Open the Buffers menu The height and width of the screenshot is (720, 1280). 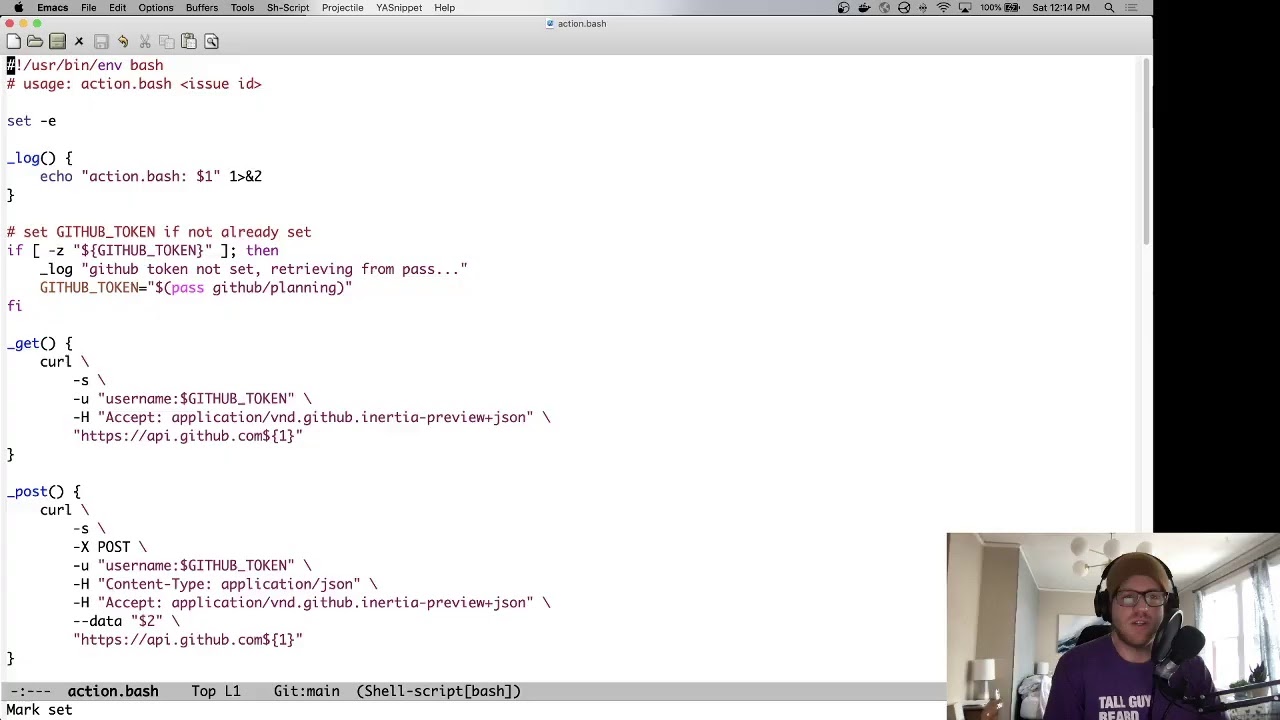[202, 8]
